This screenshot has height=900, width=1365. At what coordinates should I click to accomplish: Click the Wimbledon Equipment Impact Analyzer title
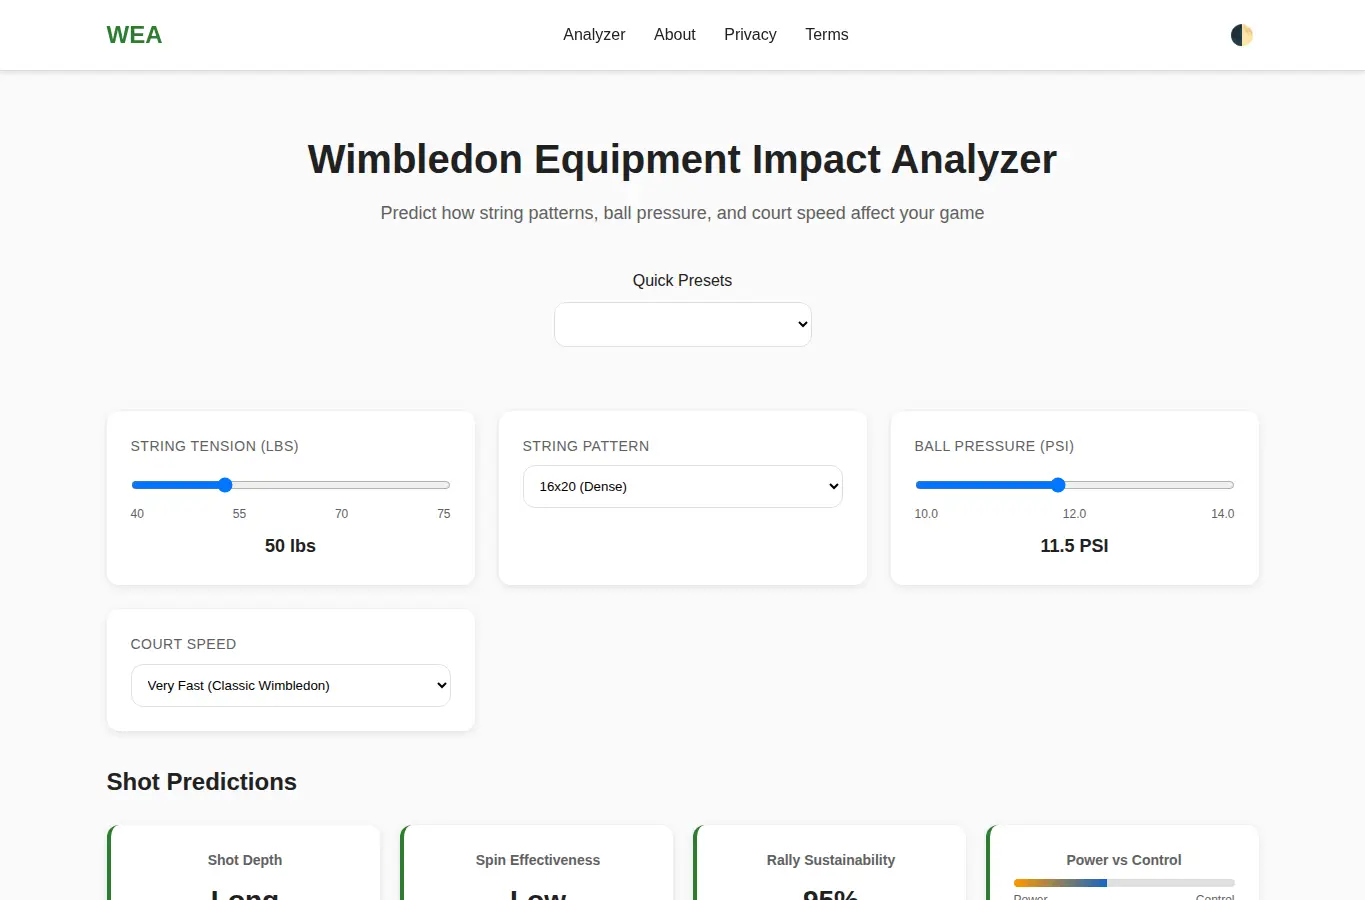[682, 160]
